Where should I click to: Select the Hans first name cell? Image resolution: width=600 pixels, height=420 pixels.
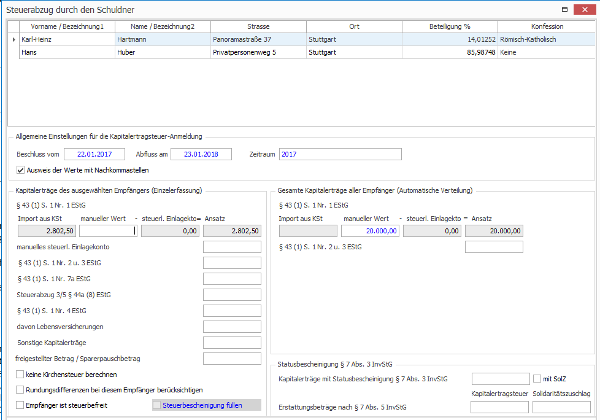67,52
